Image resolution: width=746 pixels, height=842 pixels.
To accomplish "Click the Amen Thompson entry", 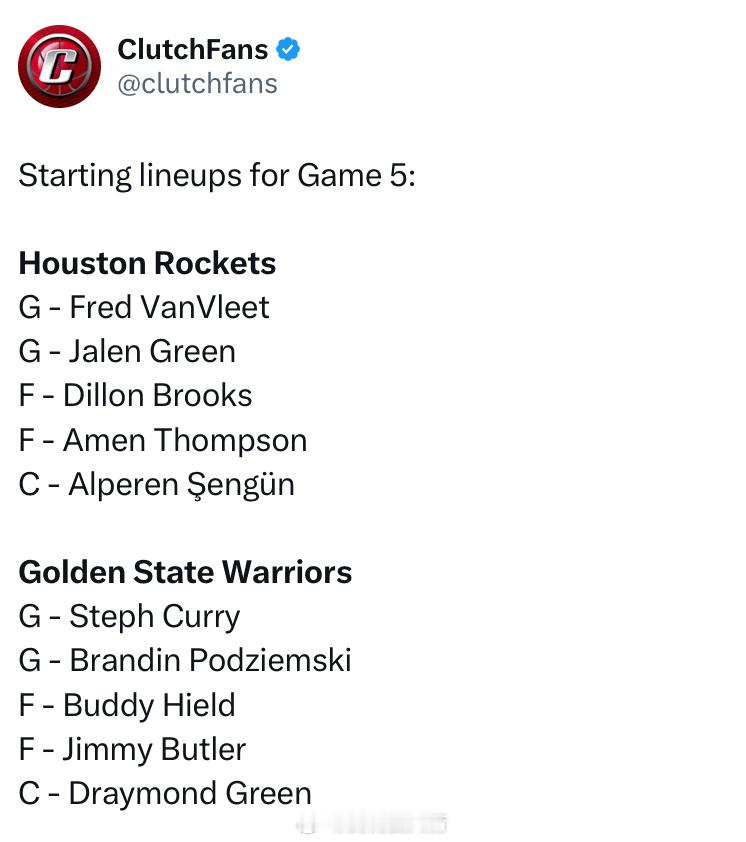I will (x=163, y=440).
